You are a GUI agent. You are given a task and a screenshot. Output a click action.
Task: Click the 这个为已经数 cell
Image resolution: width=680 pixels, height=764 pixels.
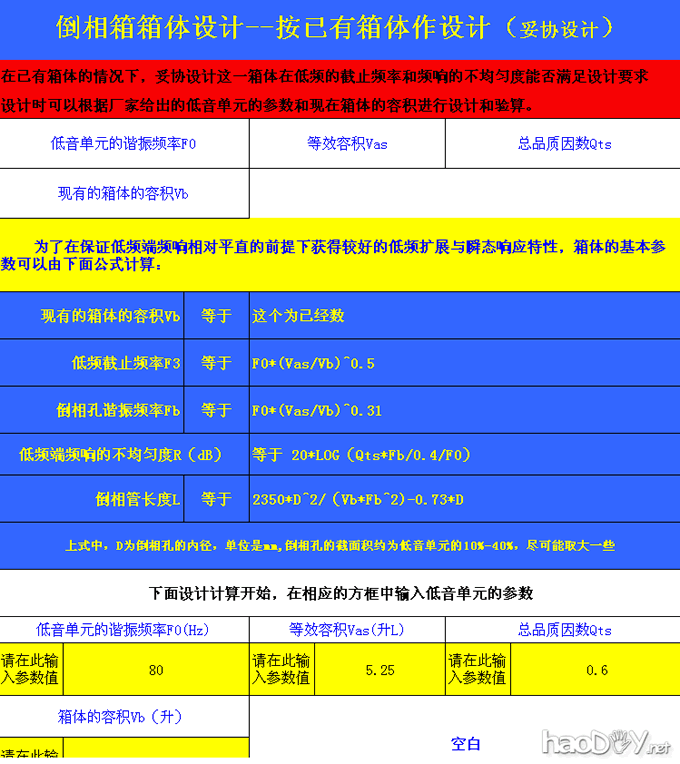coord(463,316)
